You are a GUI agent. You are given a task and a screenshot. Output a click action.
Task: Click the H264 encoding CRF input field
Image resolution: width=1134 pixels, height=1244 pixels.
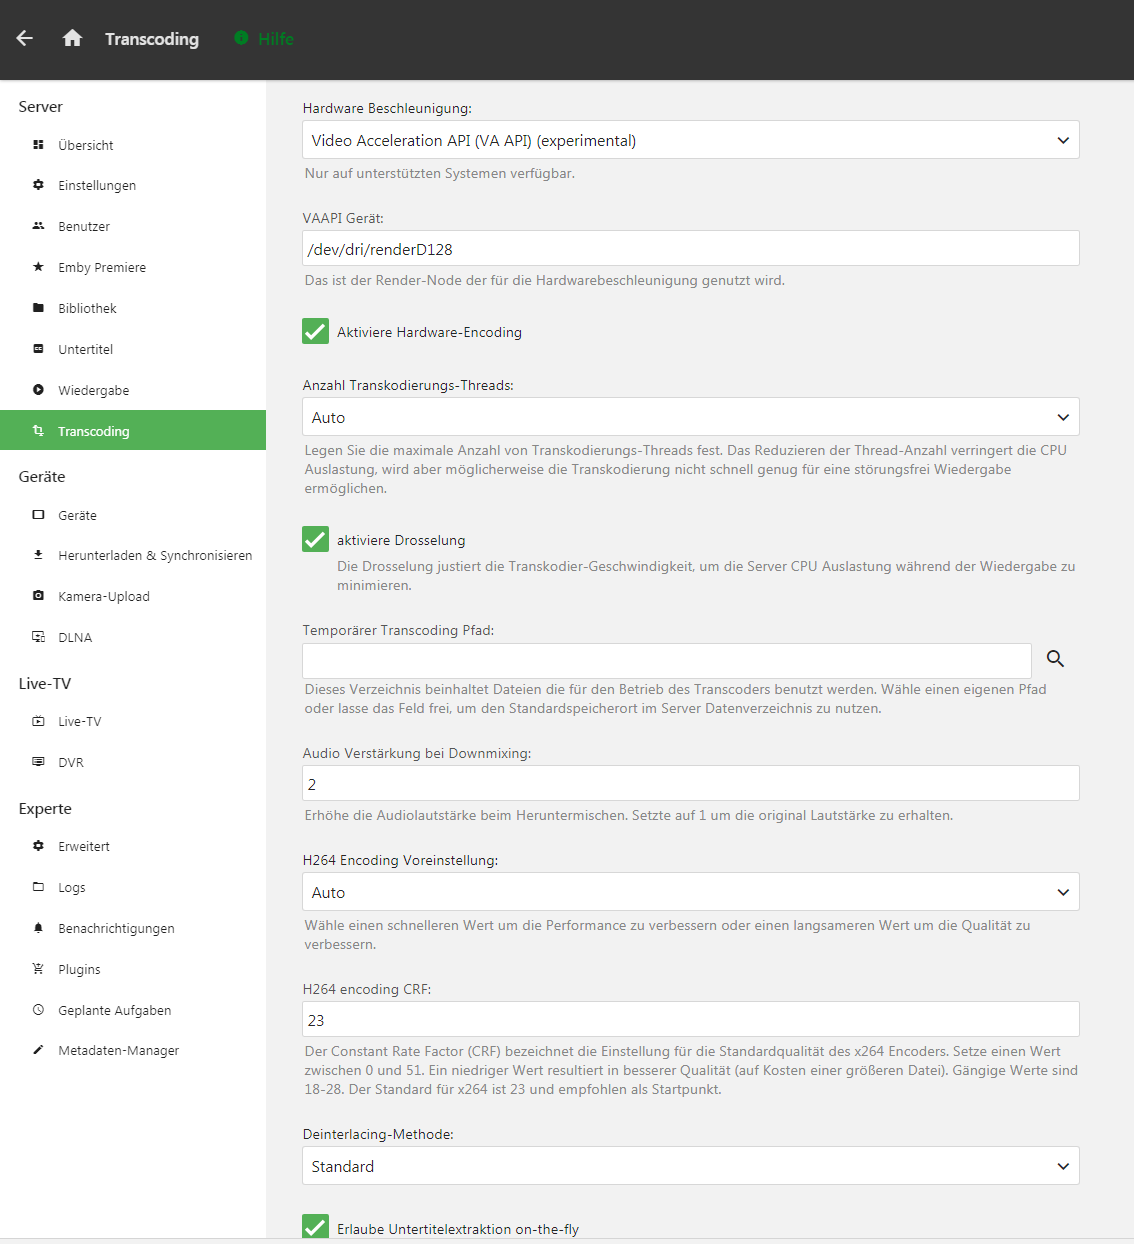pos(690,1020)
